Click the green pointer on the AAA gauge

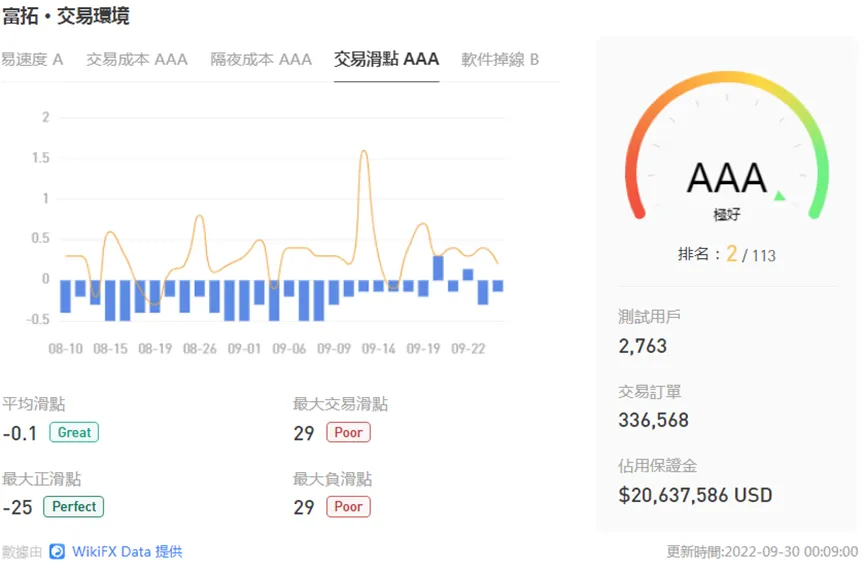pos(779,196)
